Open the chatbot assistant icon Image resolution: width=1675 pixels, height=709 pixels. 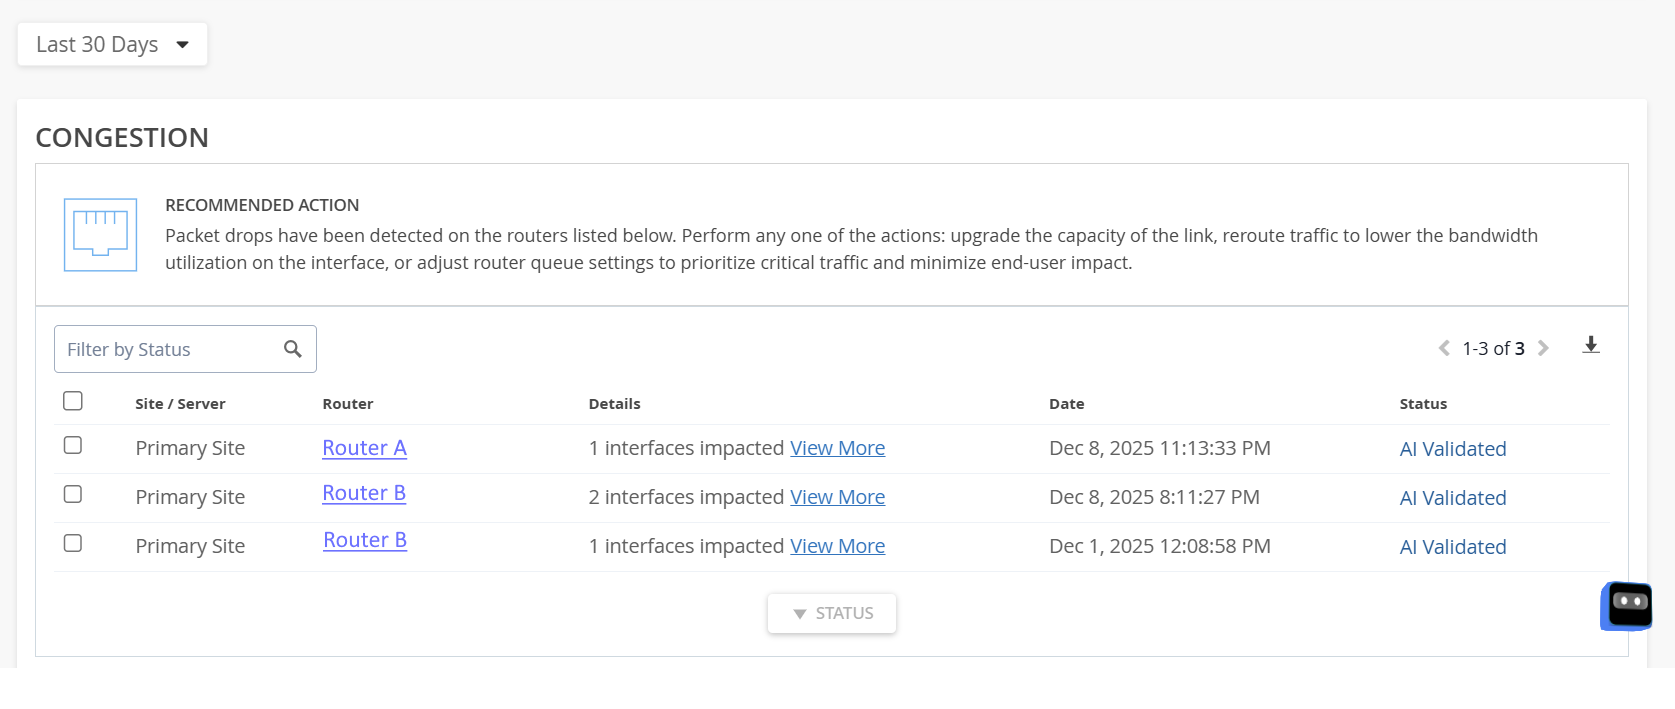pos(1628,606)
